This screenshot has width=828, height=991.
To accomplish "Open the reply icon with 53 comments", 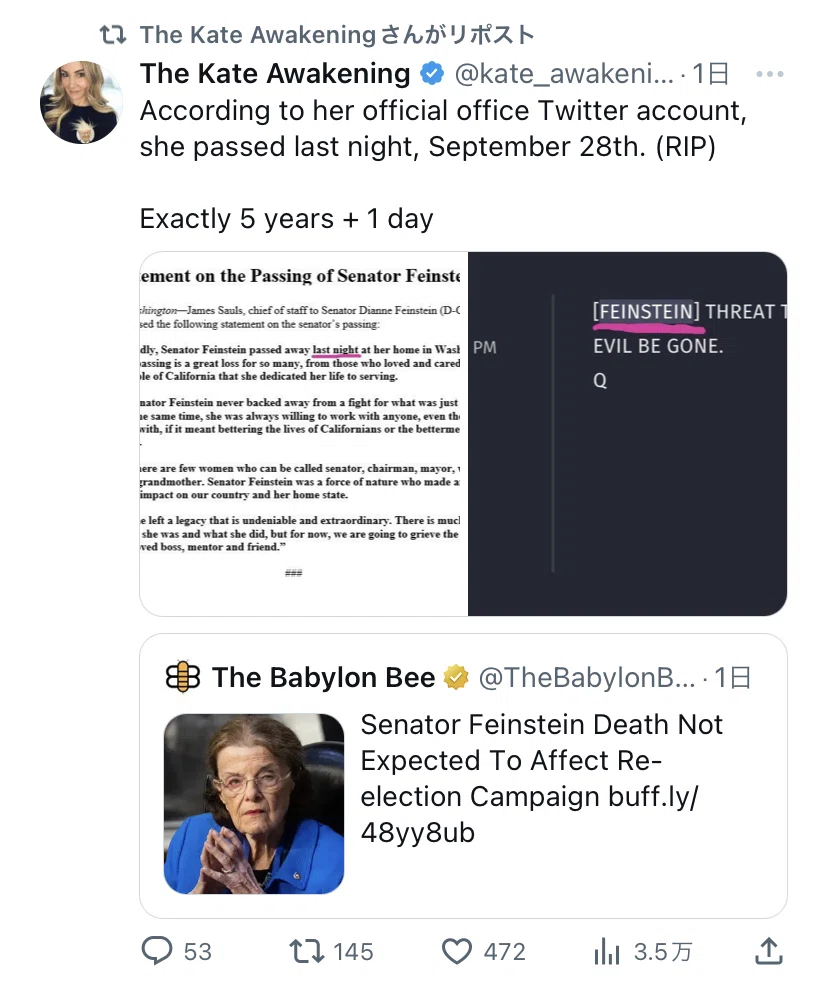I will (x=157, y=951).
